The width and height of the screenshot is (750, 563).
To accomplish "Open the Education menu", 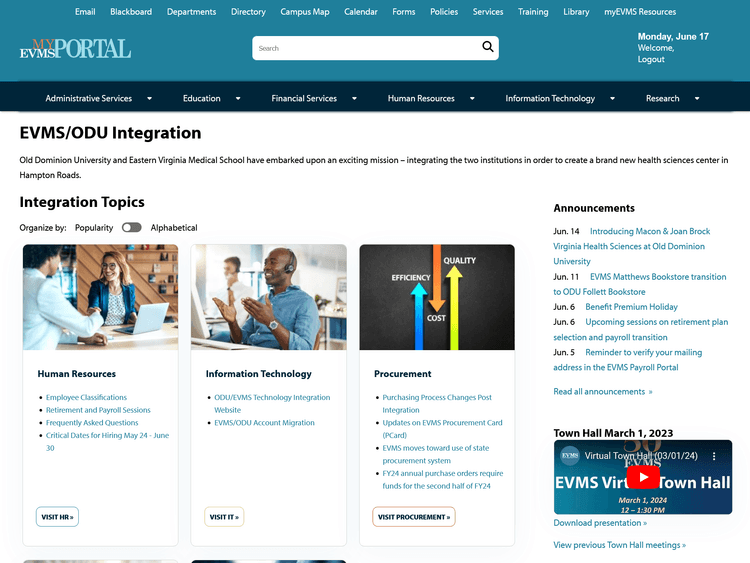I will pos(201,98).
